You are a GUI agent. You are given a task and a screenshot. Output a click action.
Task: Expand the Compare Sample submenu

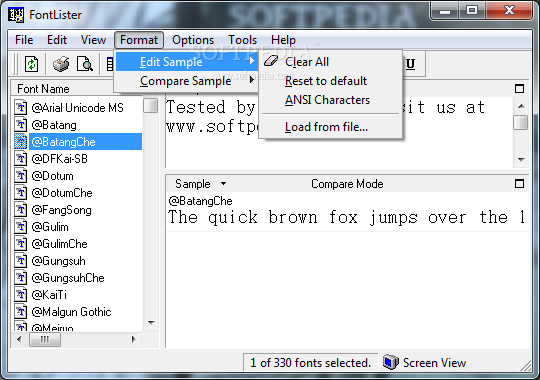click(x=187, y=81)
